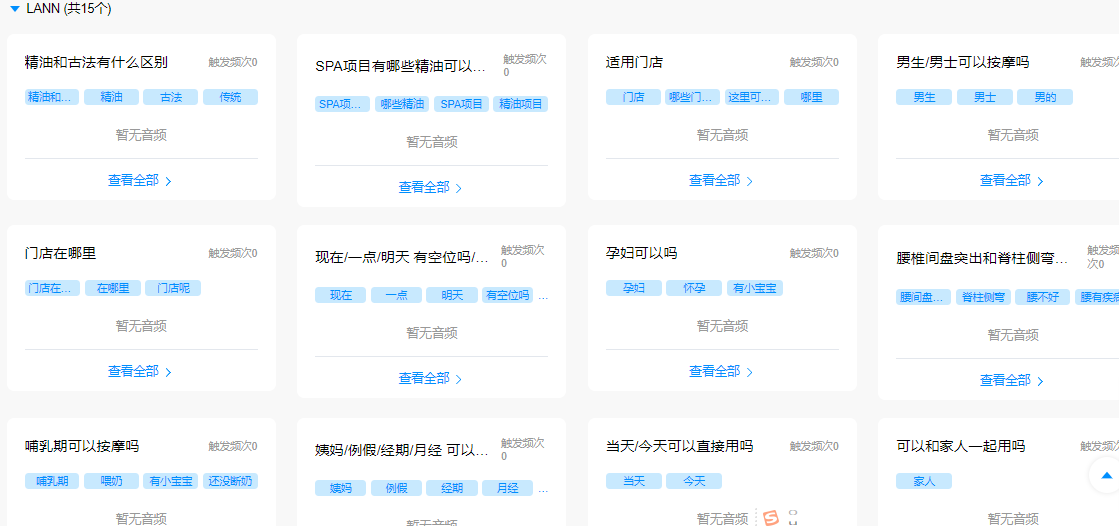Select the 古法 keyword tag
This screenshot has width=1119, height=526.
tap(170, 98)
